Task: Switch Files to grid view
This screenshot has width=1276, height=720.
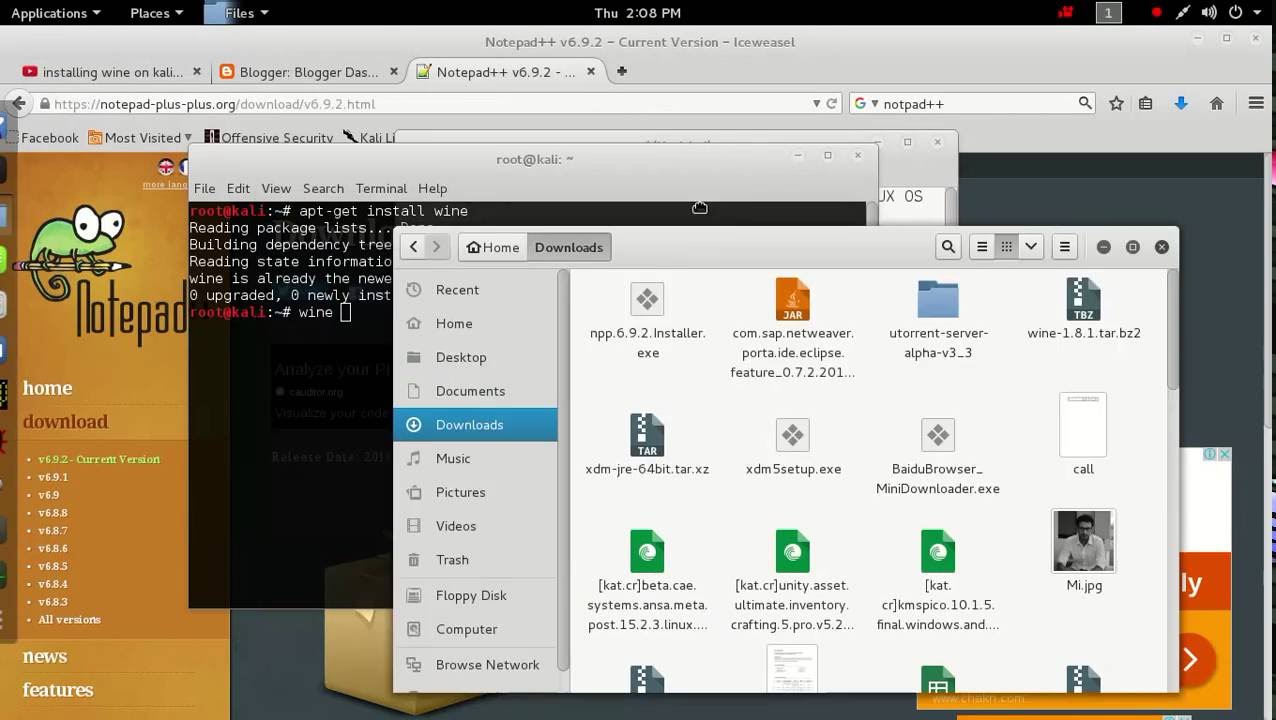Action: click(1006, 247)
